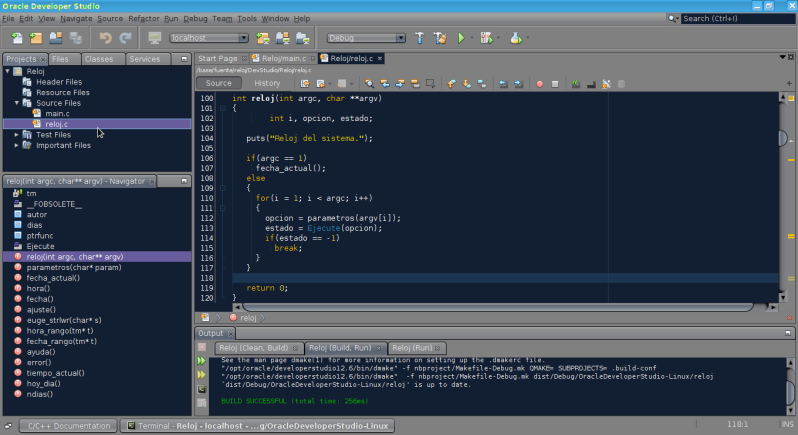Open the Debug configuration dropdown
Image resolution: width=798 pixels, height=435 pixels.
point(366,38)
